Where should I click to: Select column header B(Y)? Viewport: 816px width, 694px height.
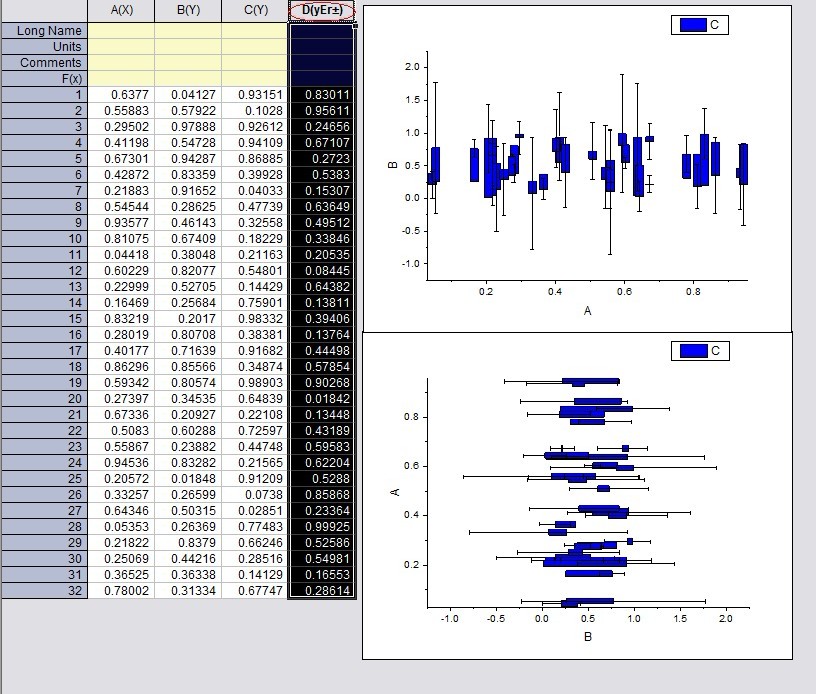(x=188, y=10)
